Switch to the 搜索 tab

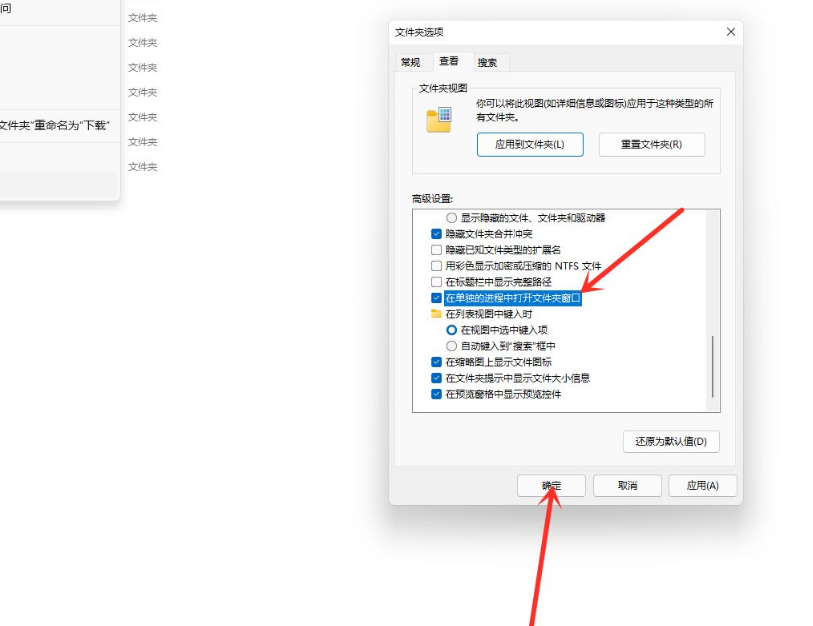point(488,61)
